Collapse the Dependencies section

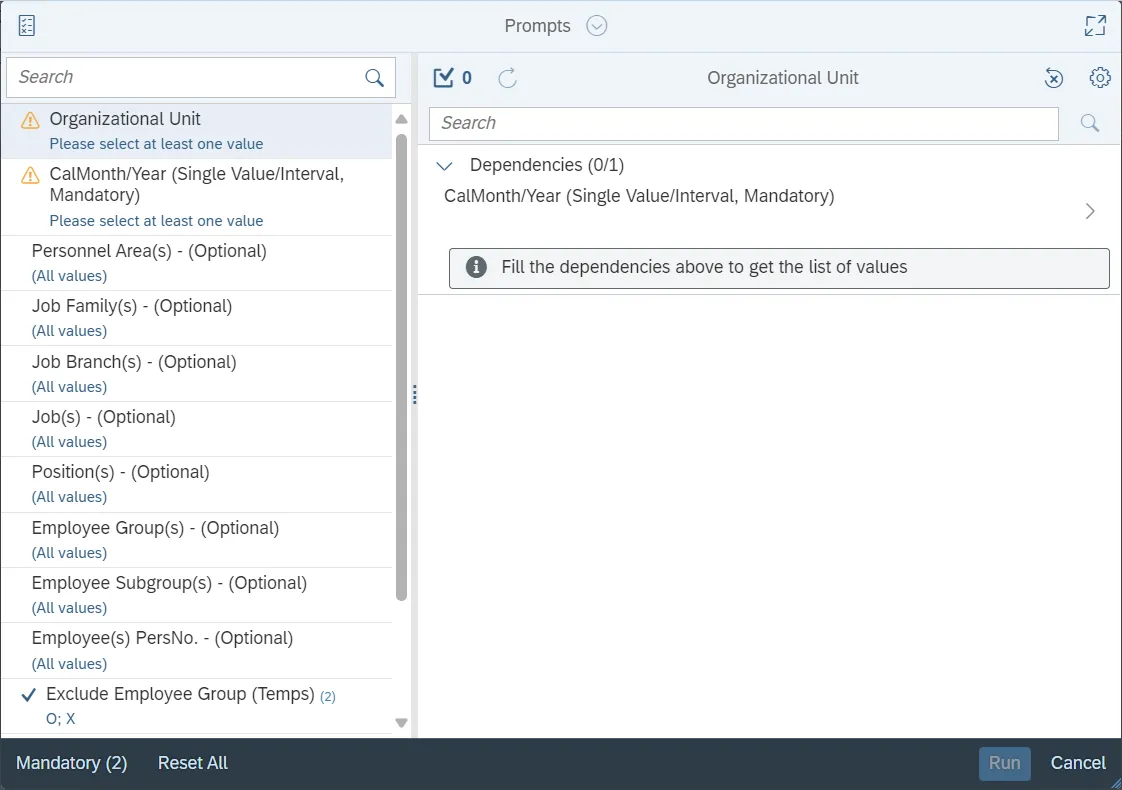coord(446,165)
